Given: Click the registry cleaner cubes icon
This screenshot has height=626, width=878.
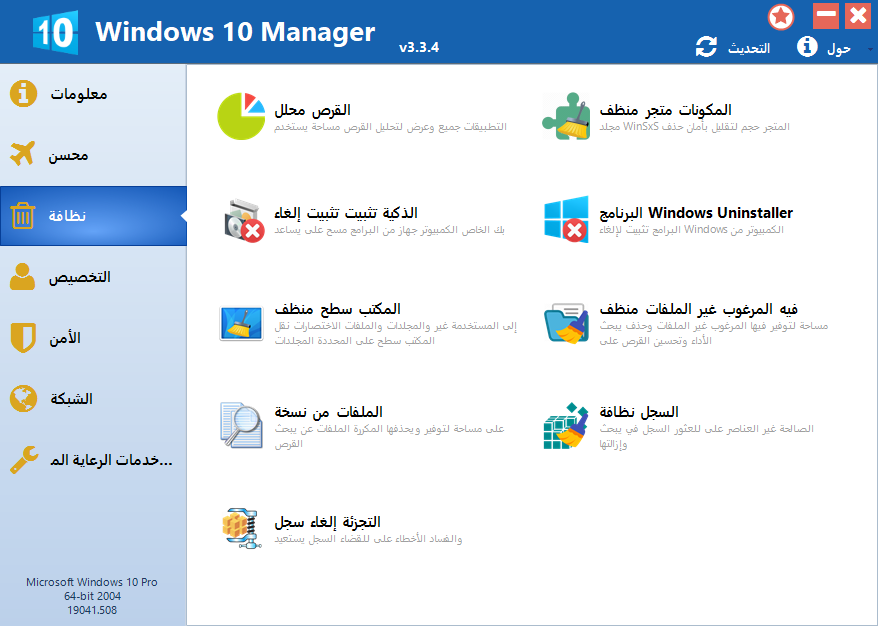Looking at the screenshot, I should coord(566,426).
